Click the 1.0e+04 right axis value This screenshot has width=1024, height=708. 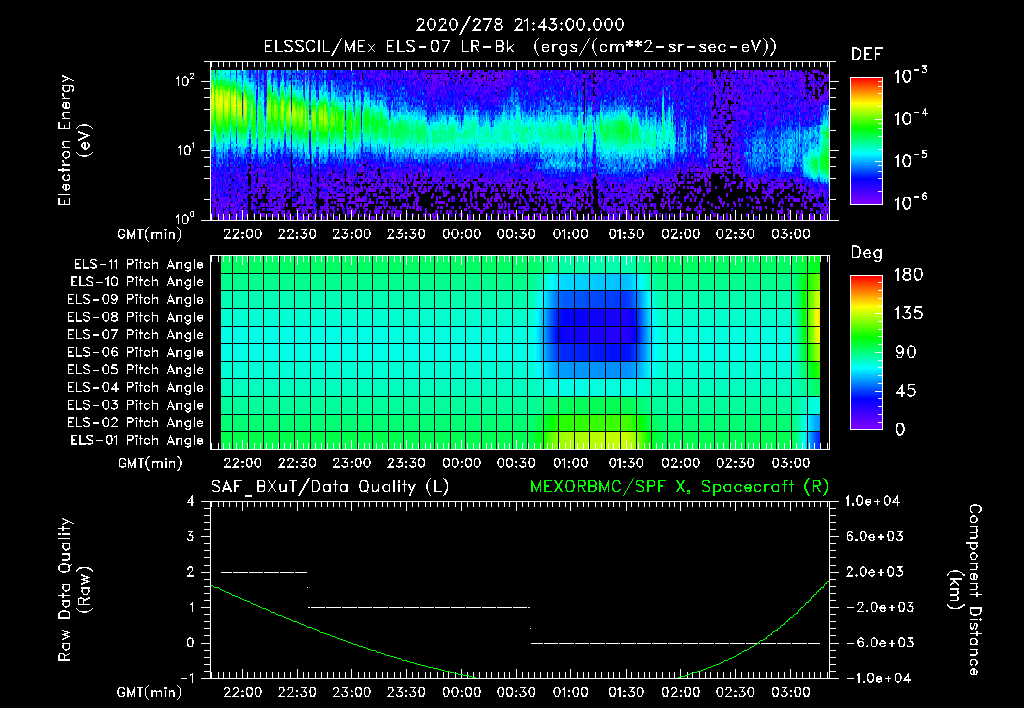tap(872, 502)
